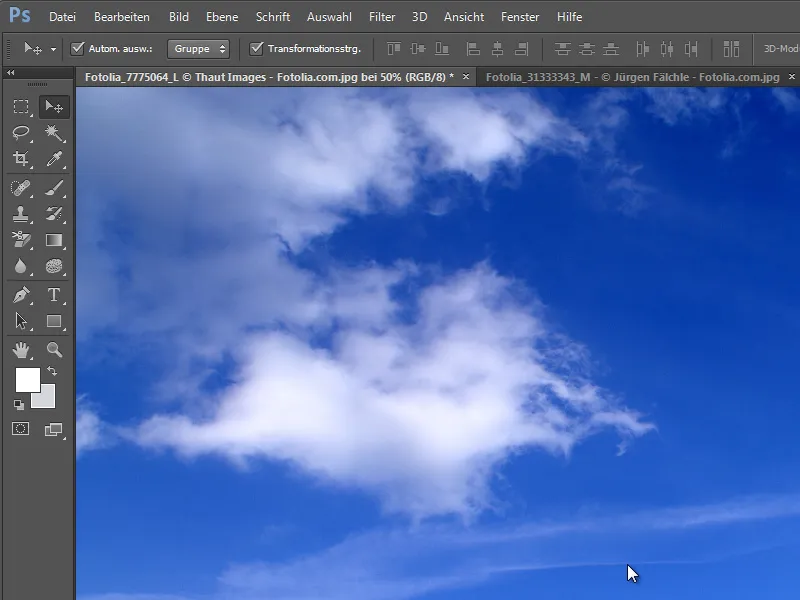The image size is (800, 600).
Task: Align horizontal centers button
Action: tap(497, 49)
